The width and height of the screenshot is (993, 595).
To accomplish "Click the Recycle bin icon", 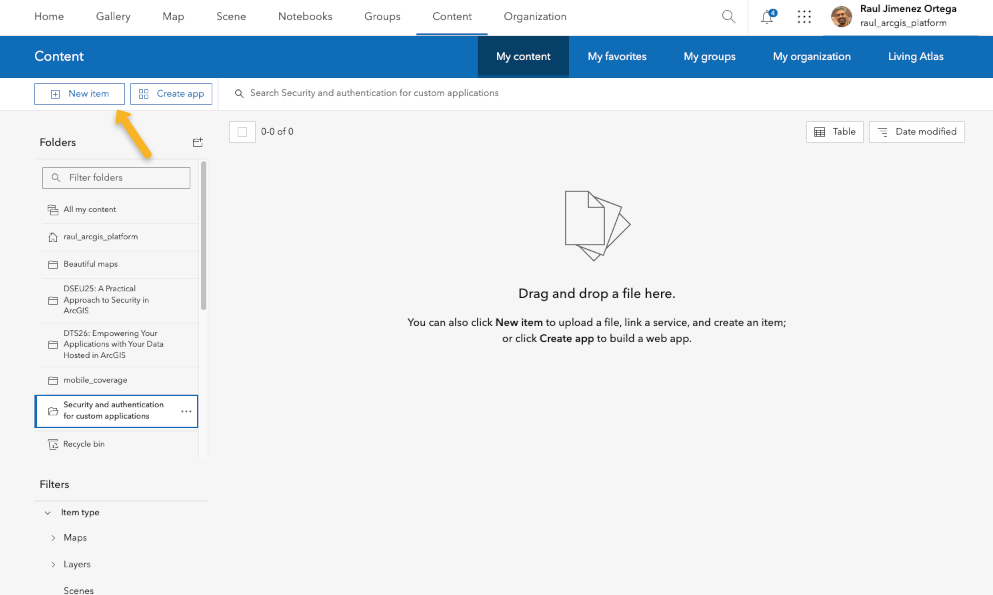I will pyautogui.click(x=53, y=444).
